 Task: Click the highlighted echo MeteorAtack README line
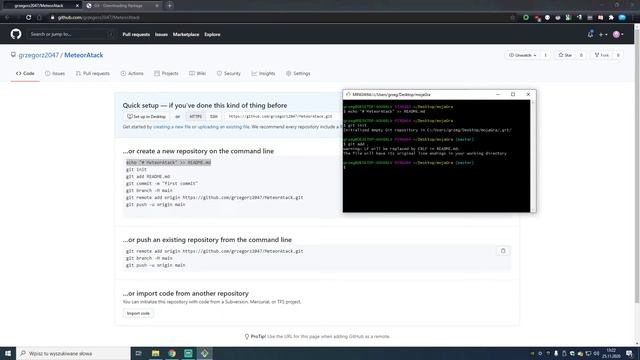click(169, 162)
